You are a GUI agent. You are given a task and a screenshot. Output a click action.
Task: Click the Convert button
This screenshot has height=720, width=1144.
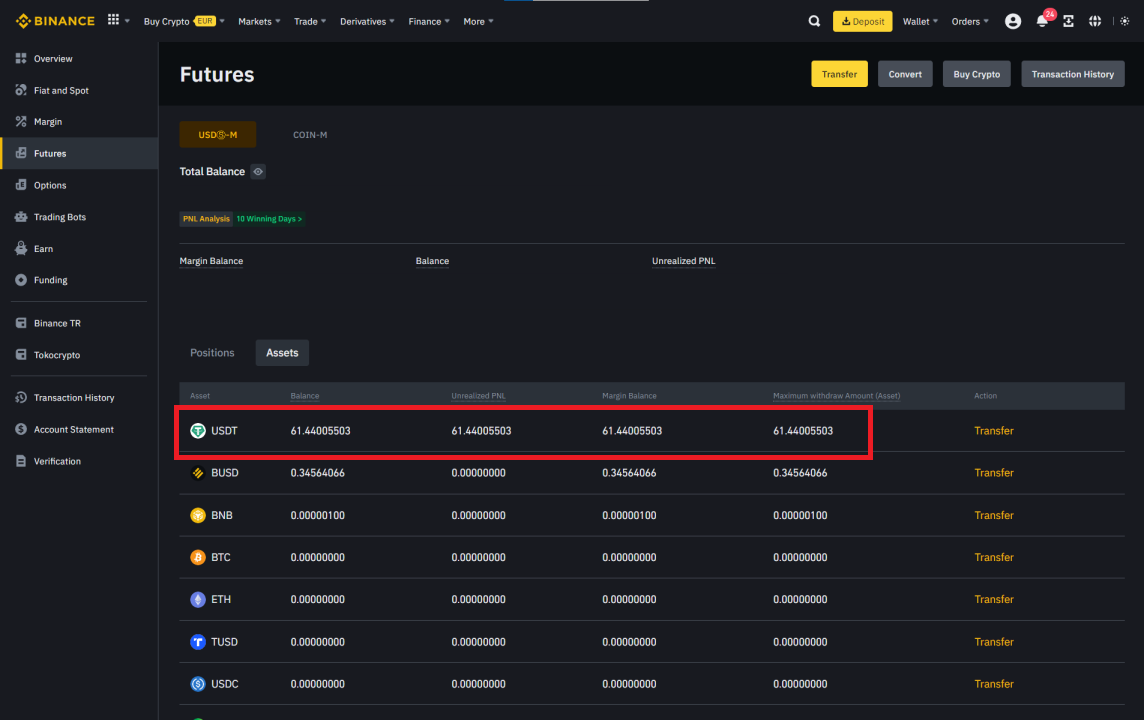(905, 74)
